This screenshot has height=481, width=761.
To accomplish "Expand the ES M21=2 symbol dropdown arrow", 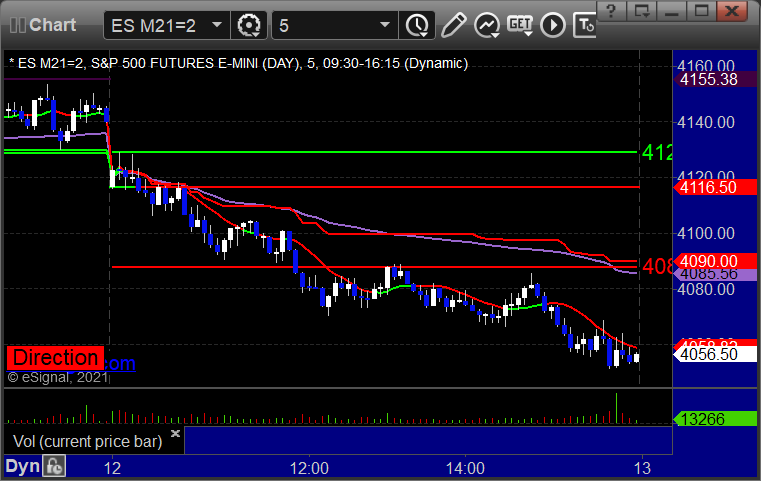I will (x=217, y=25).
